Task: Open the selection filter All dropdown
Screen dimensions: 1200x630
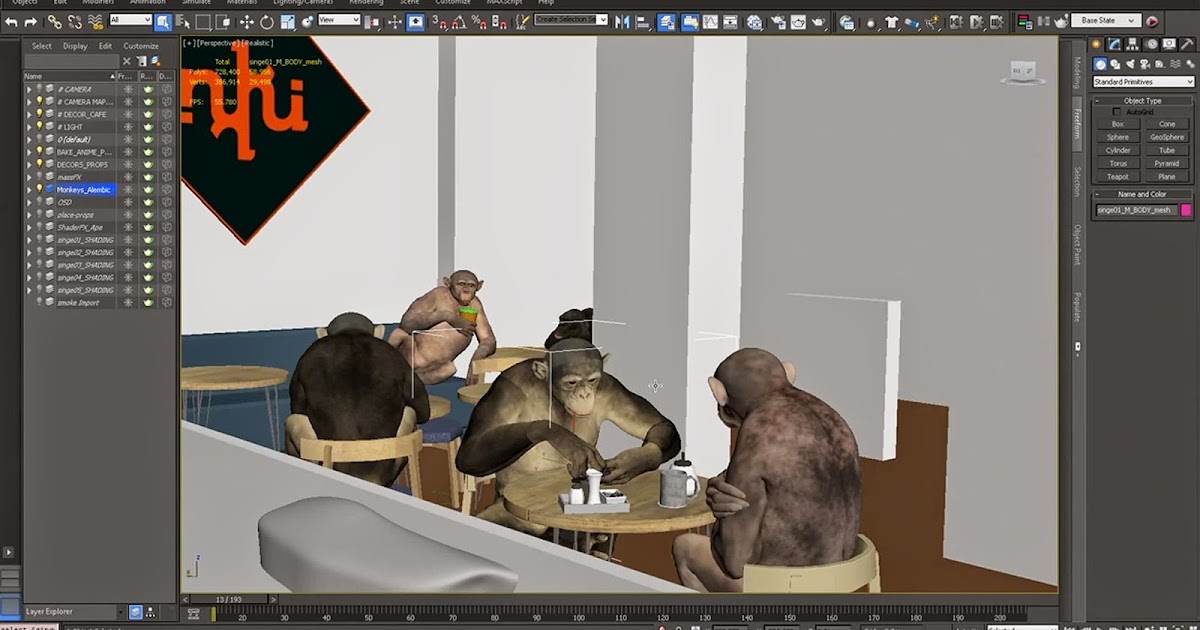Action: tap(130, 20)
